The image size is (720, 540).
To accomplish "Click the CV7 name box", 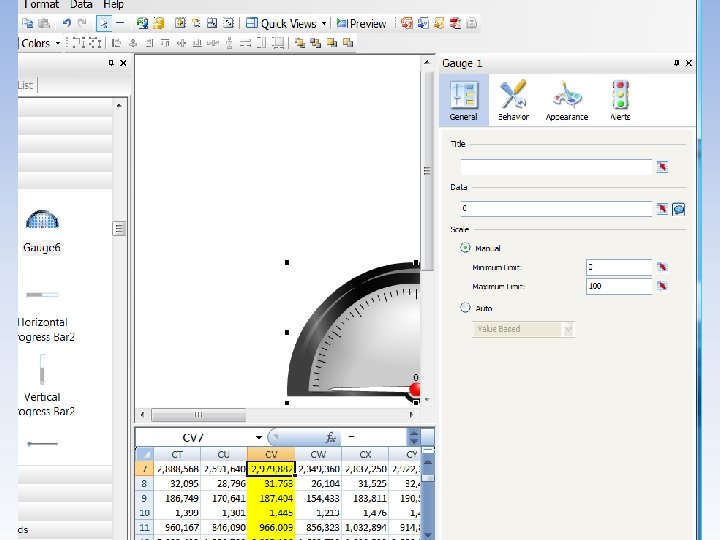I will coord(194,437).
